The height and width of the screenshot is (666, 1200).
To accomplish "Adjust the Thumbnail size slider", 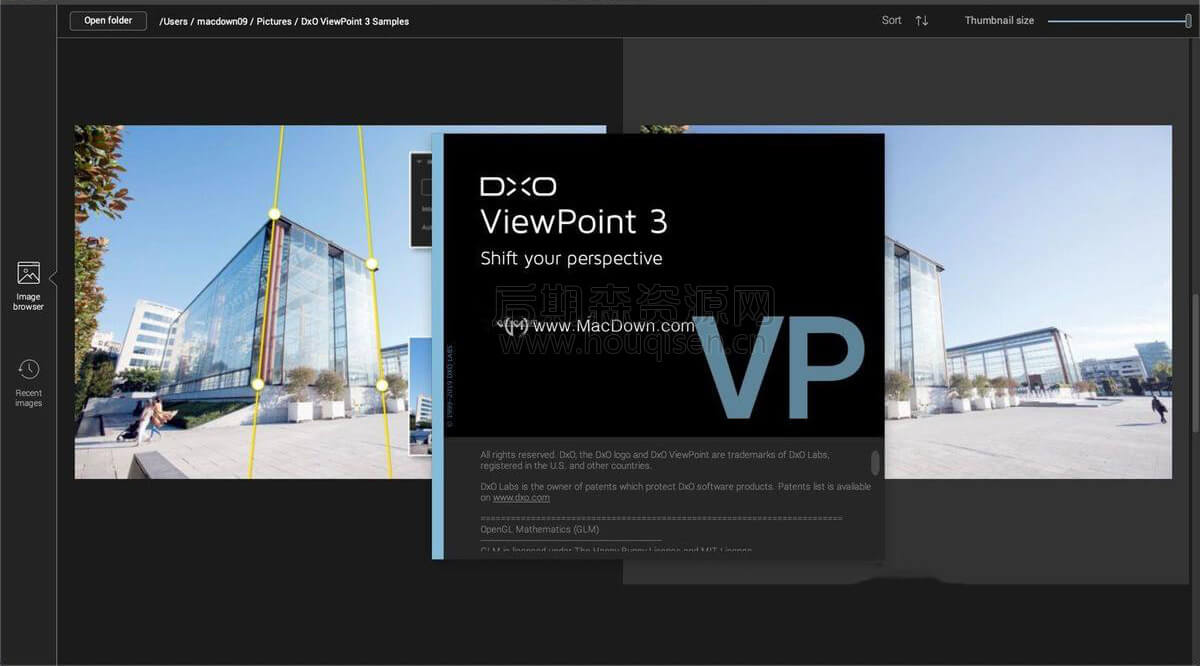I will click(1119, 20).
